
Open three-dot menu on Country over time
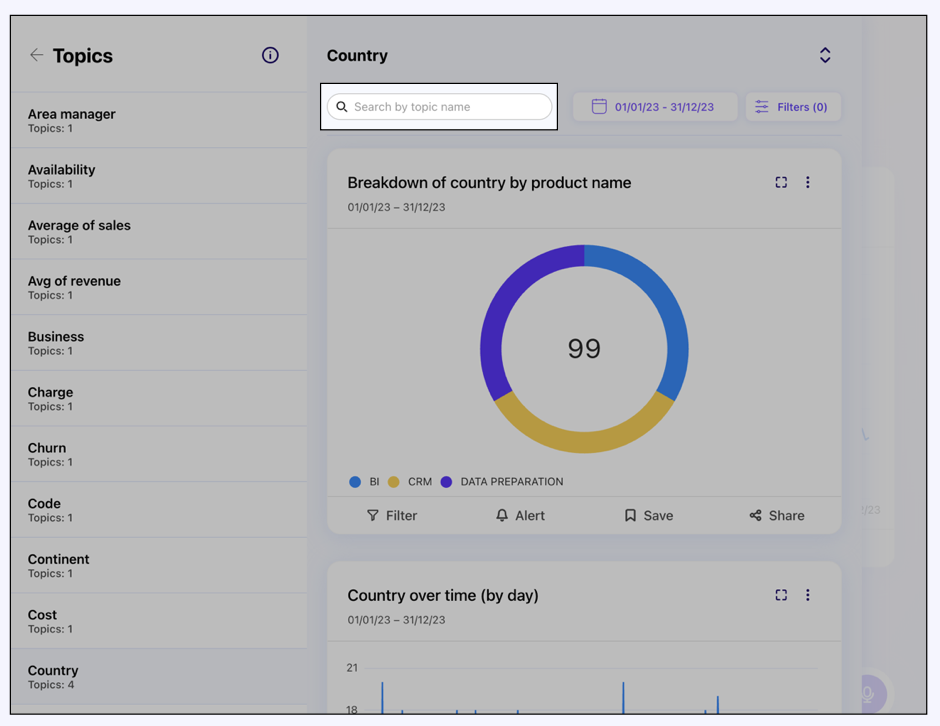808,595
